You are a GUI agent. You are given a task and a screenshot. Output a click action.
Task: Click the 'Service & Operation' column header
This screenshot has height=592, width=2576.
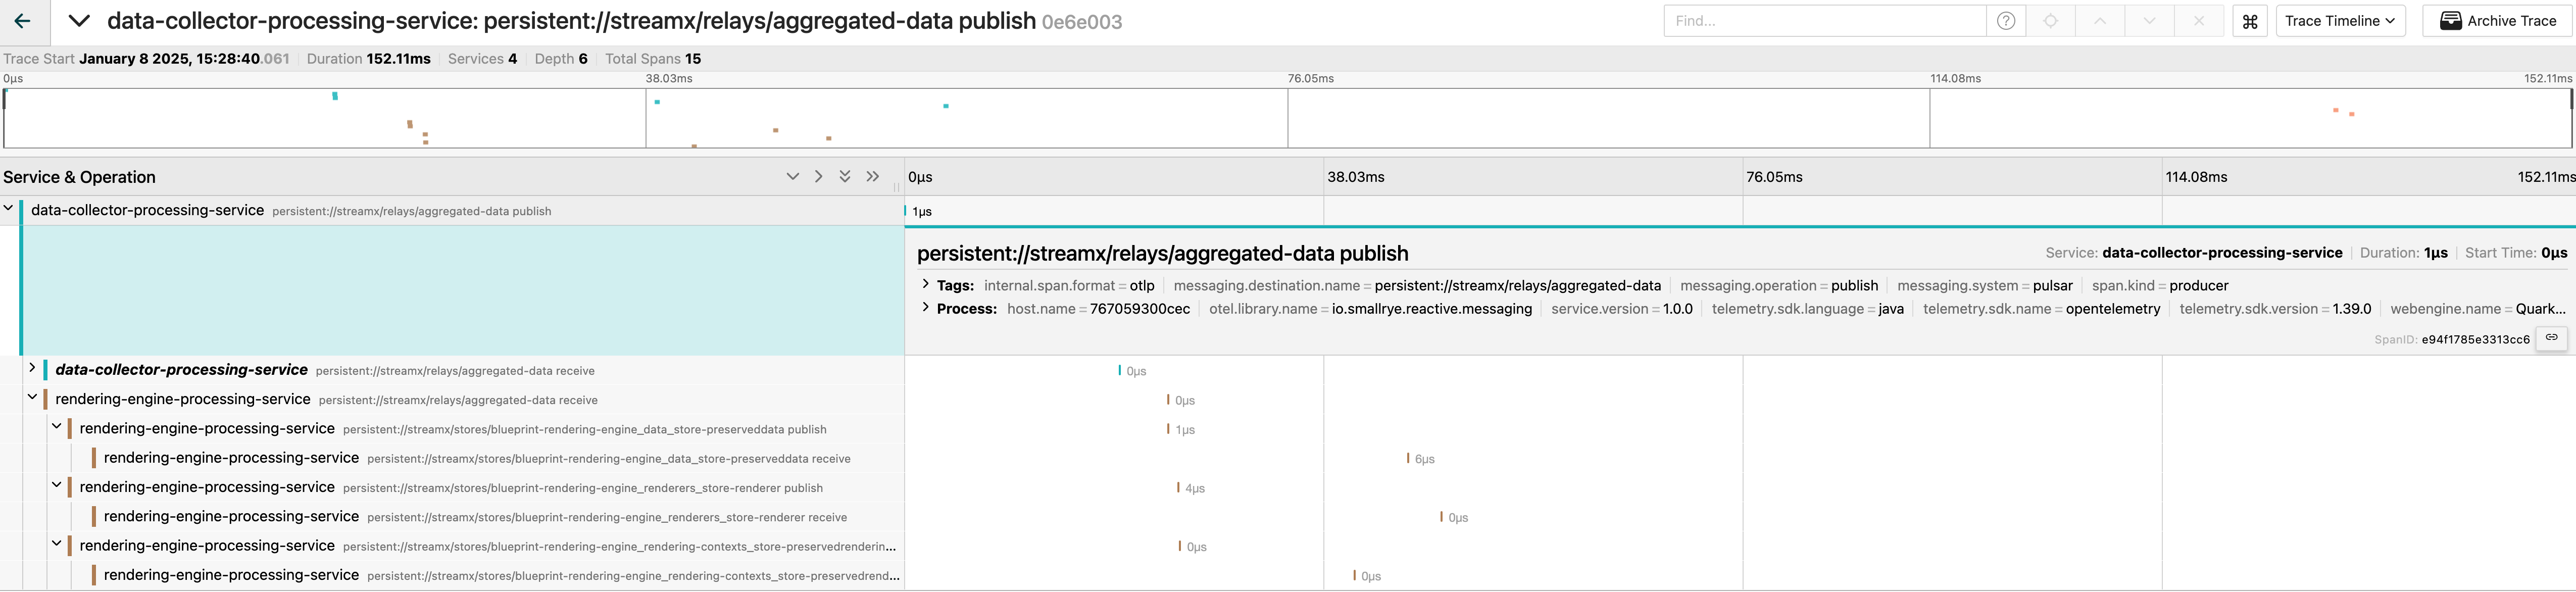point(79,177)
